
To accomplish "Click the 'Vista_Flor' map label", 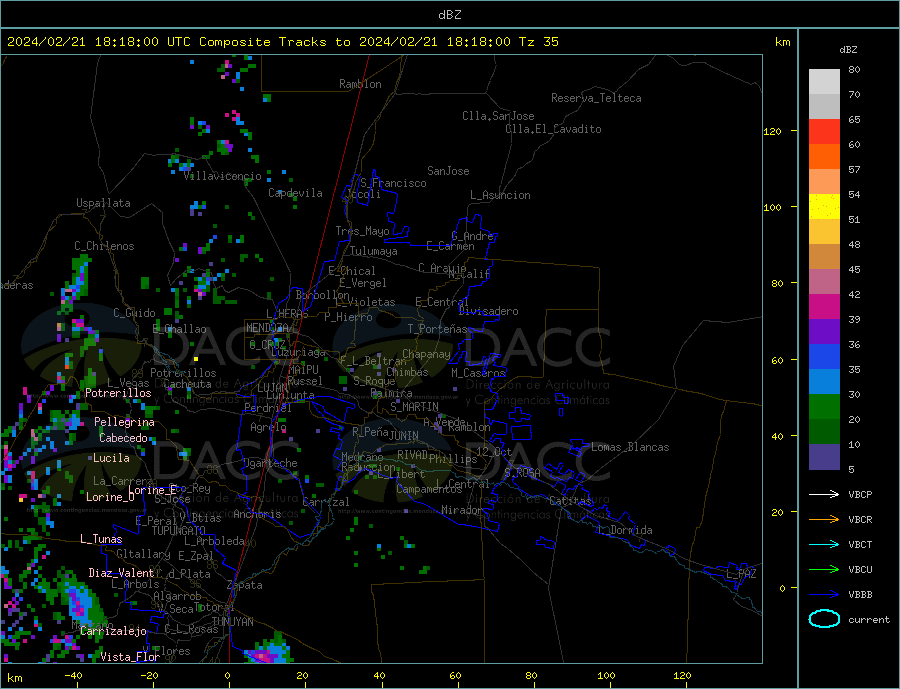I will (x=130, y=657).
